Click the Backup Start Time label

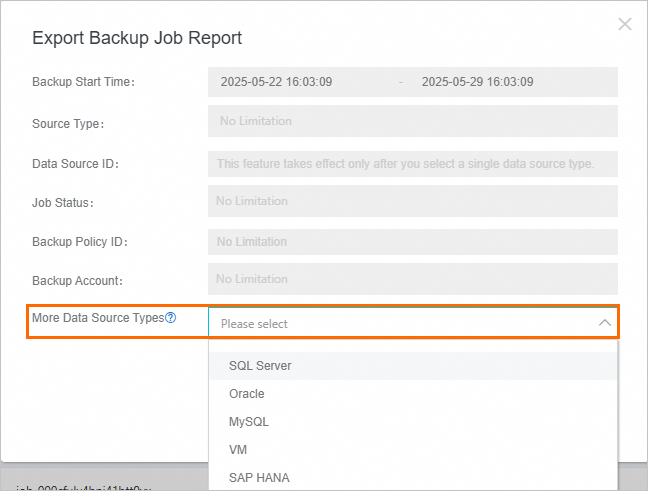[x=83, y=82]
